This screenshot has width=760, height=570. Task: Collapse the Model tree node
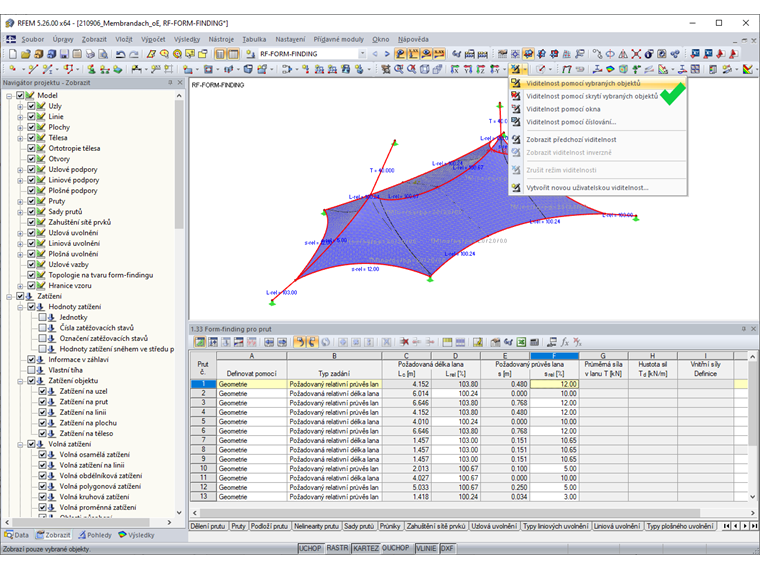9,95
